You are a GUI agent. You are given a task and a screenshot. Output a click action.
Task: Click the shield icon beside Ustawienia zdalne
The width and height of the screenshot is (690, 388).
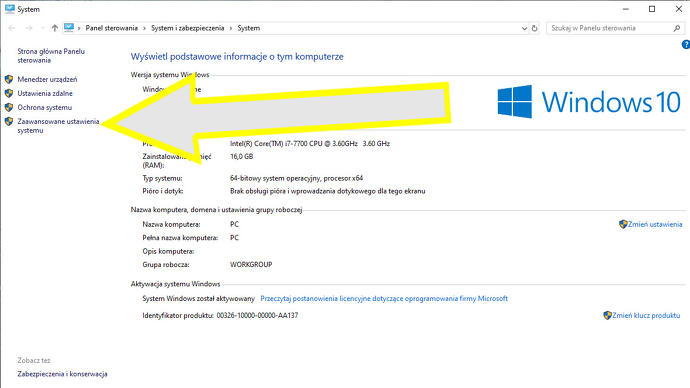(x=9, y=93)
